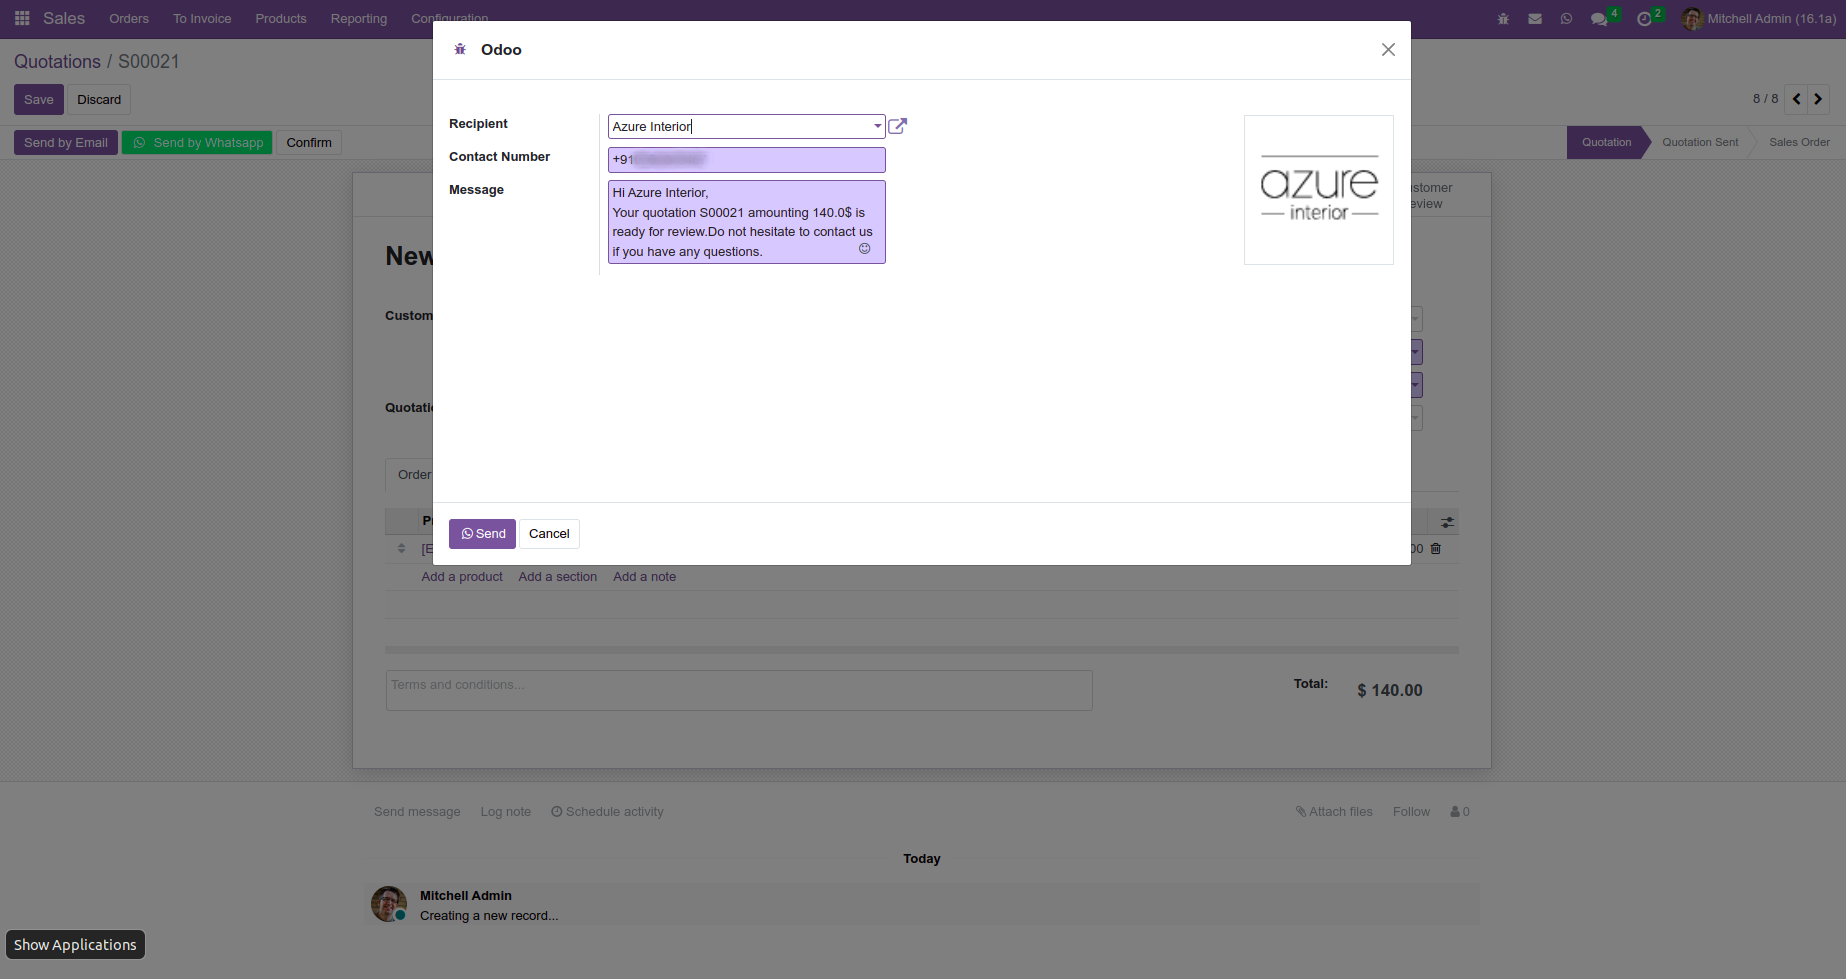Click Add a section link
Viewport: 1846px width, 979px height.
(x=557, y=577)
